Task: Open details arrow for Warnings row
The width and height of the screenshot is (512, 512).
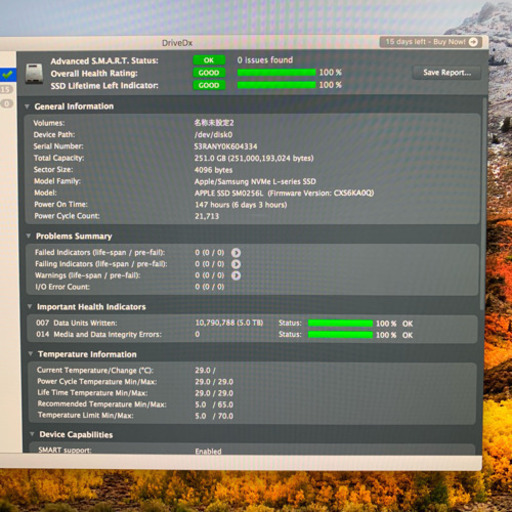Action: [236, 275]
